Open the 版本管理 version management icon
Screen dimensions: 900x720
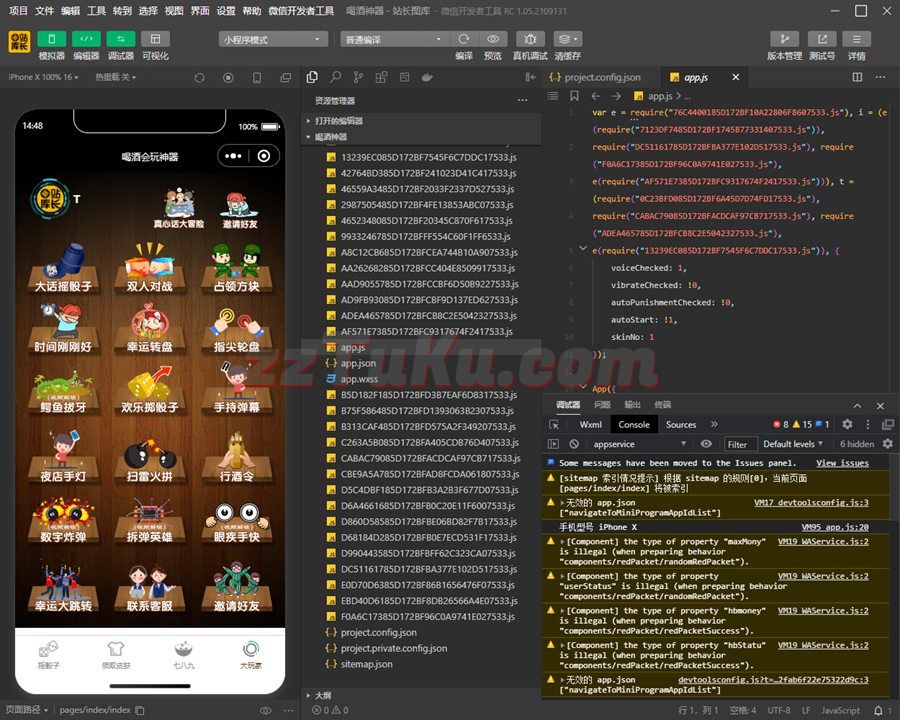coord(784,39)
